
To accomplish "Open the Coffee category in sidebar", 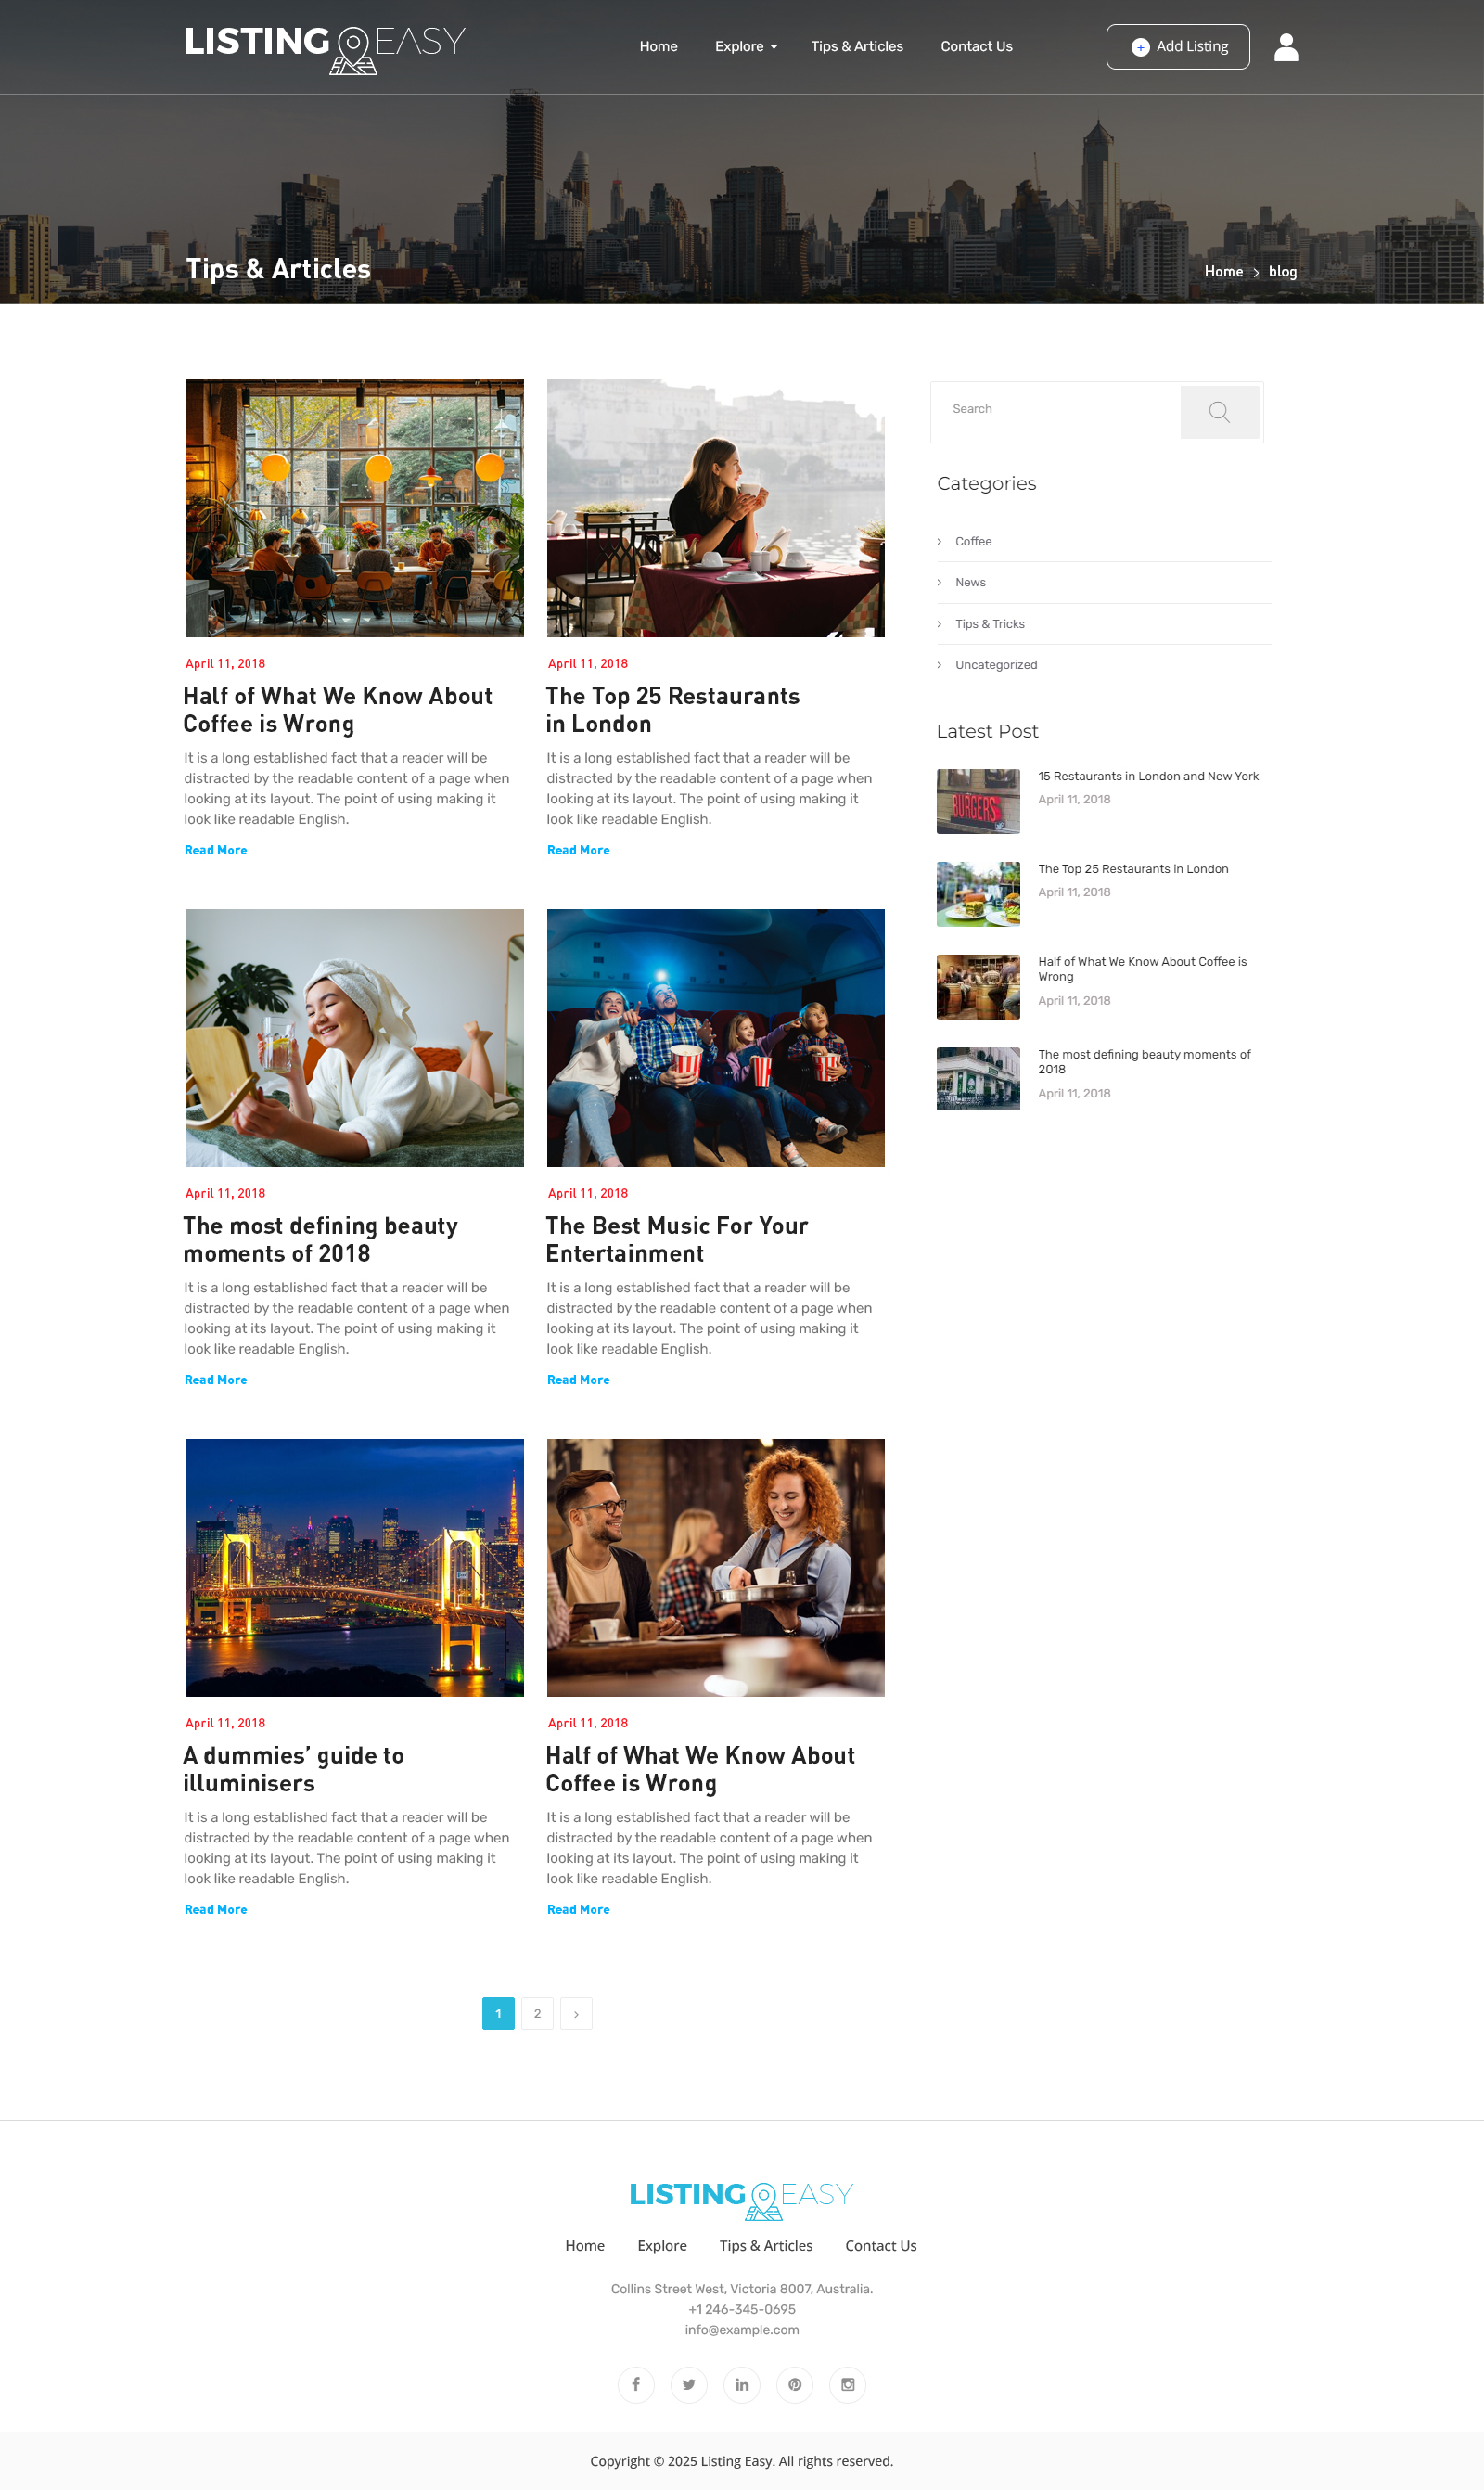I will (x=973, y=541).
